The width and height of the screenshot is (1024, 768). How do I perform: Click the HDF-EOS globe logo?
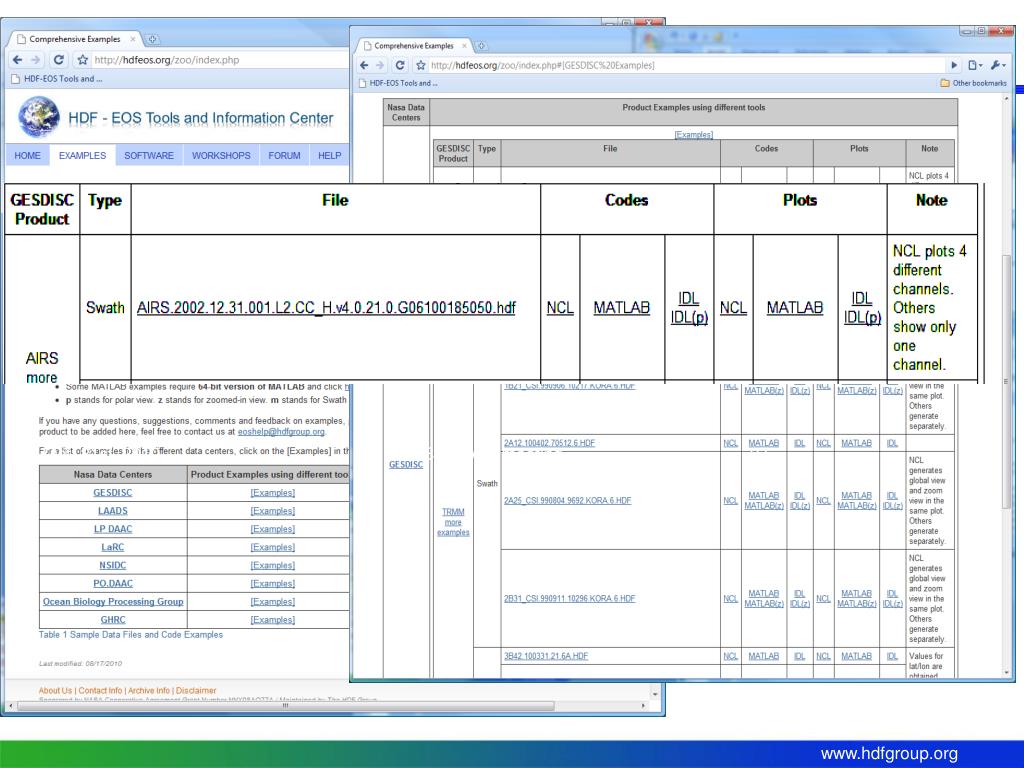39,117
